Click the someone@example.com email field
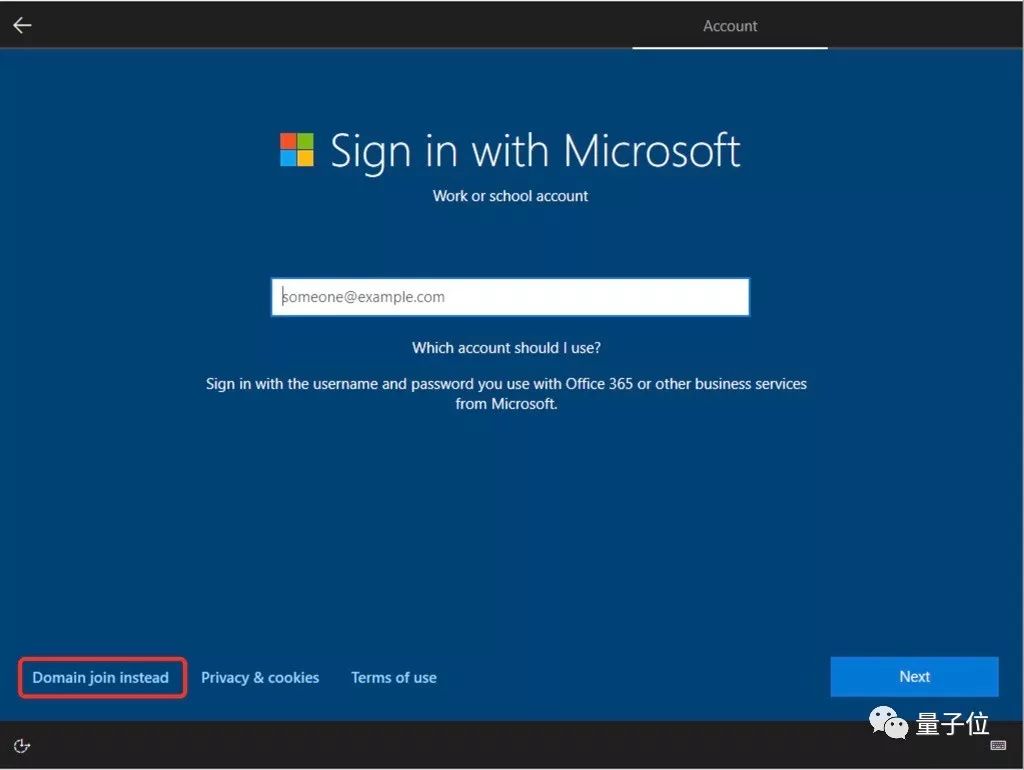 510,296
